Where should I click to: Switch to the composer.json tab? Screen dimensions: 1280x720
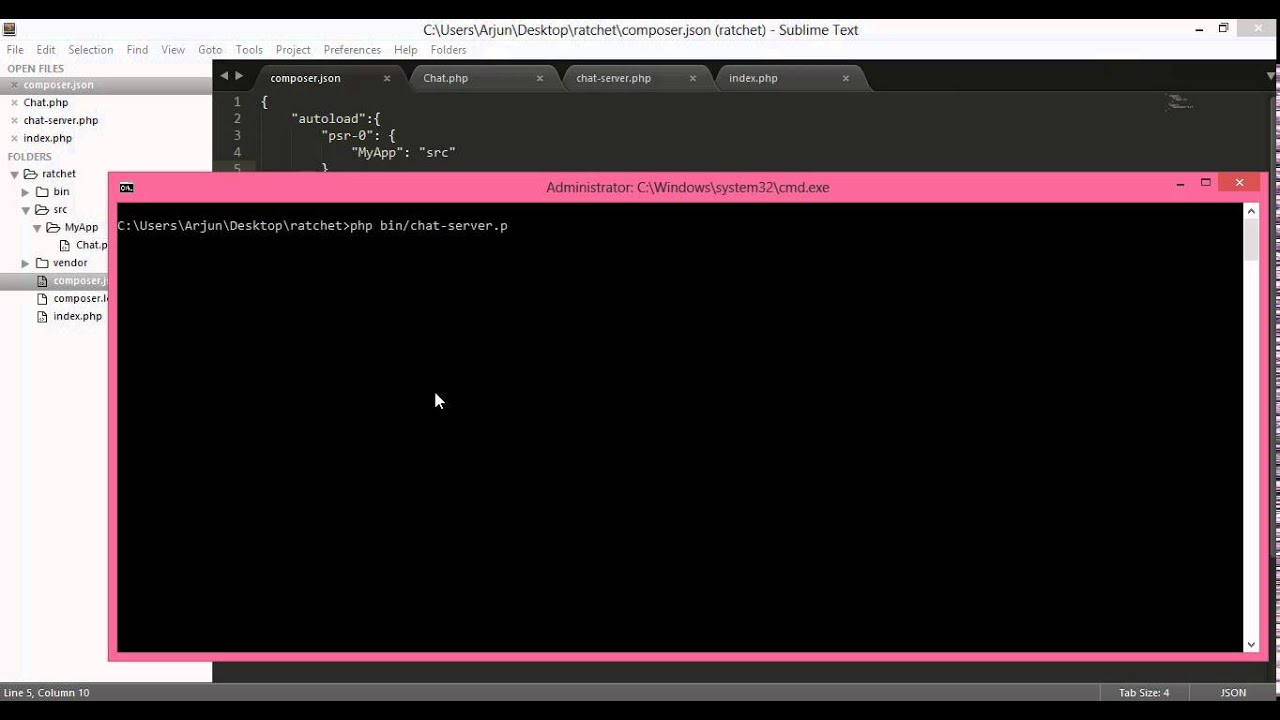305,78
